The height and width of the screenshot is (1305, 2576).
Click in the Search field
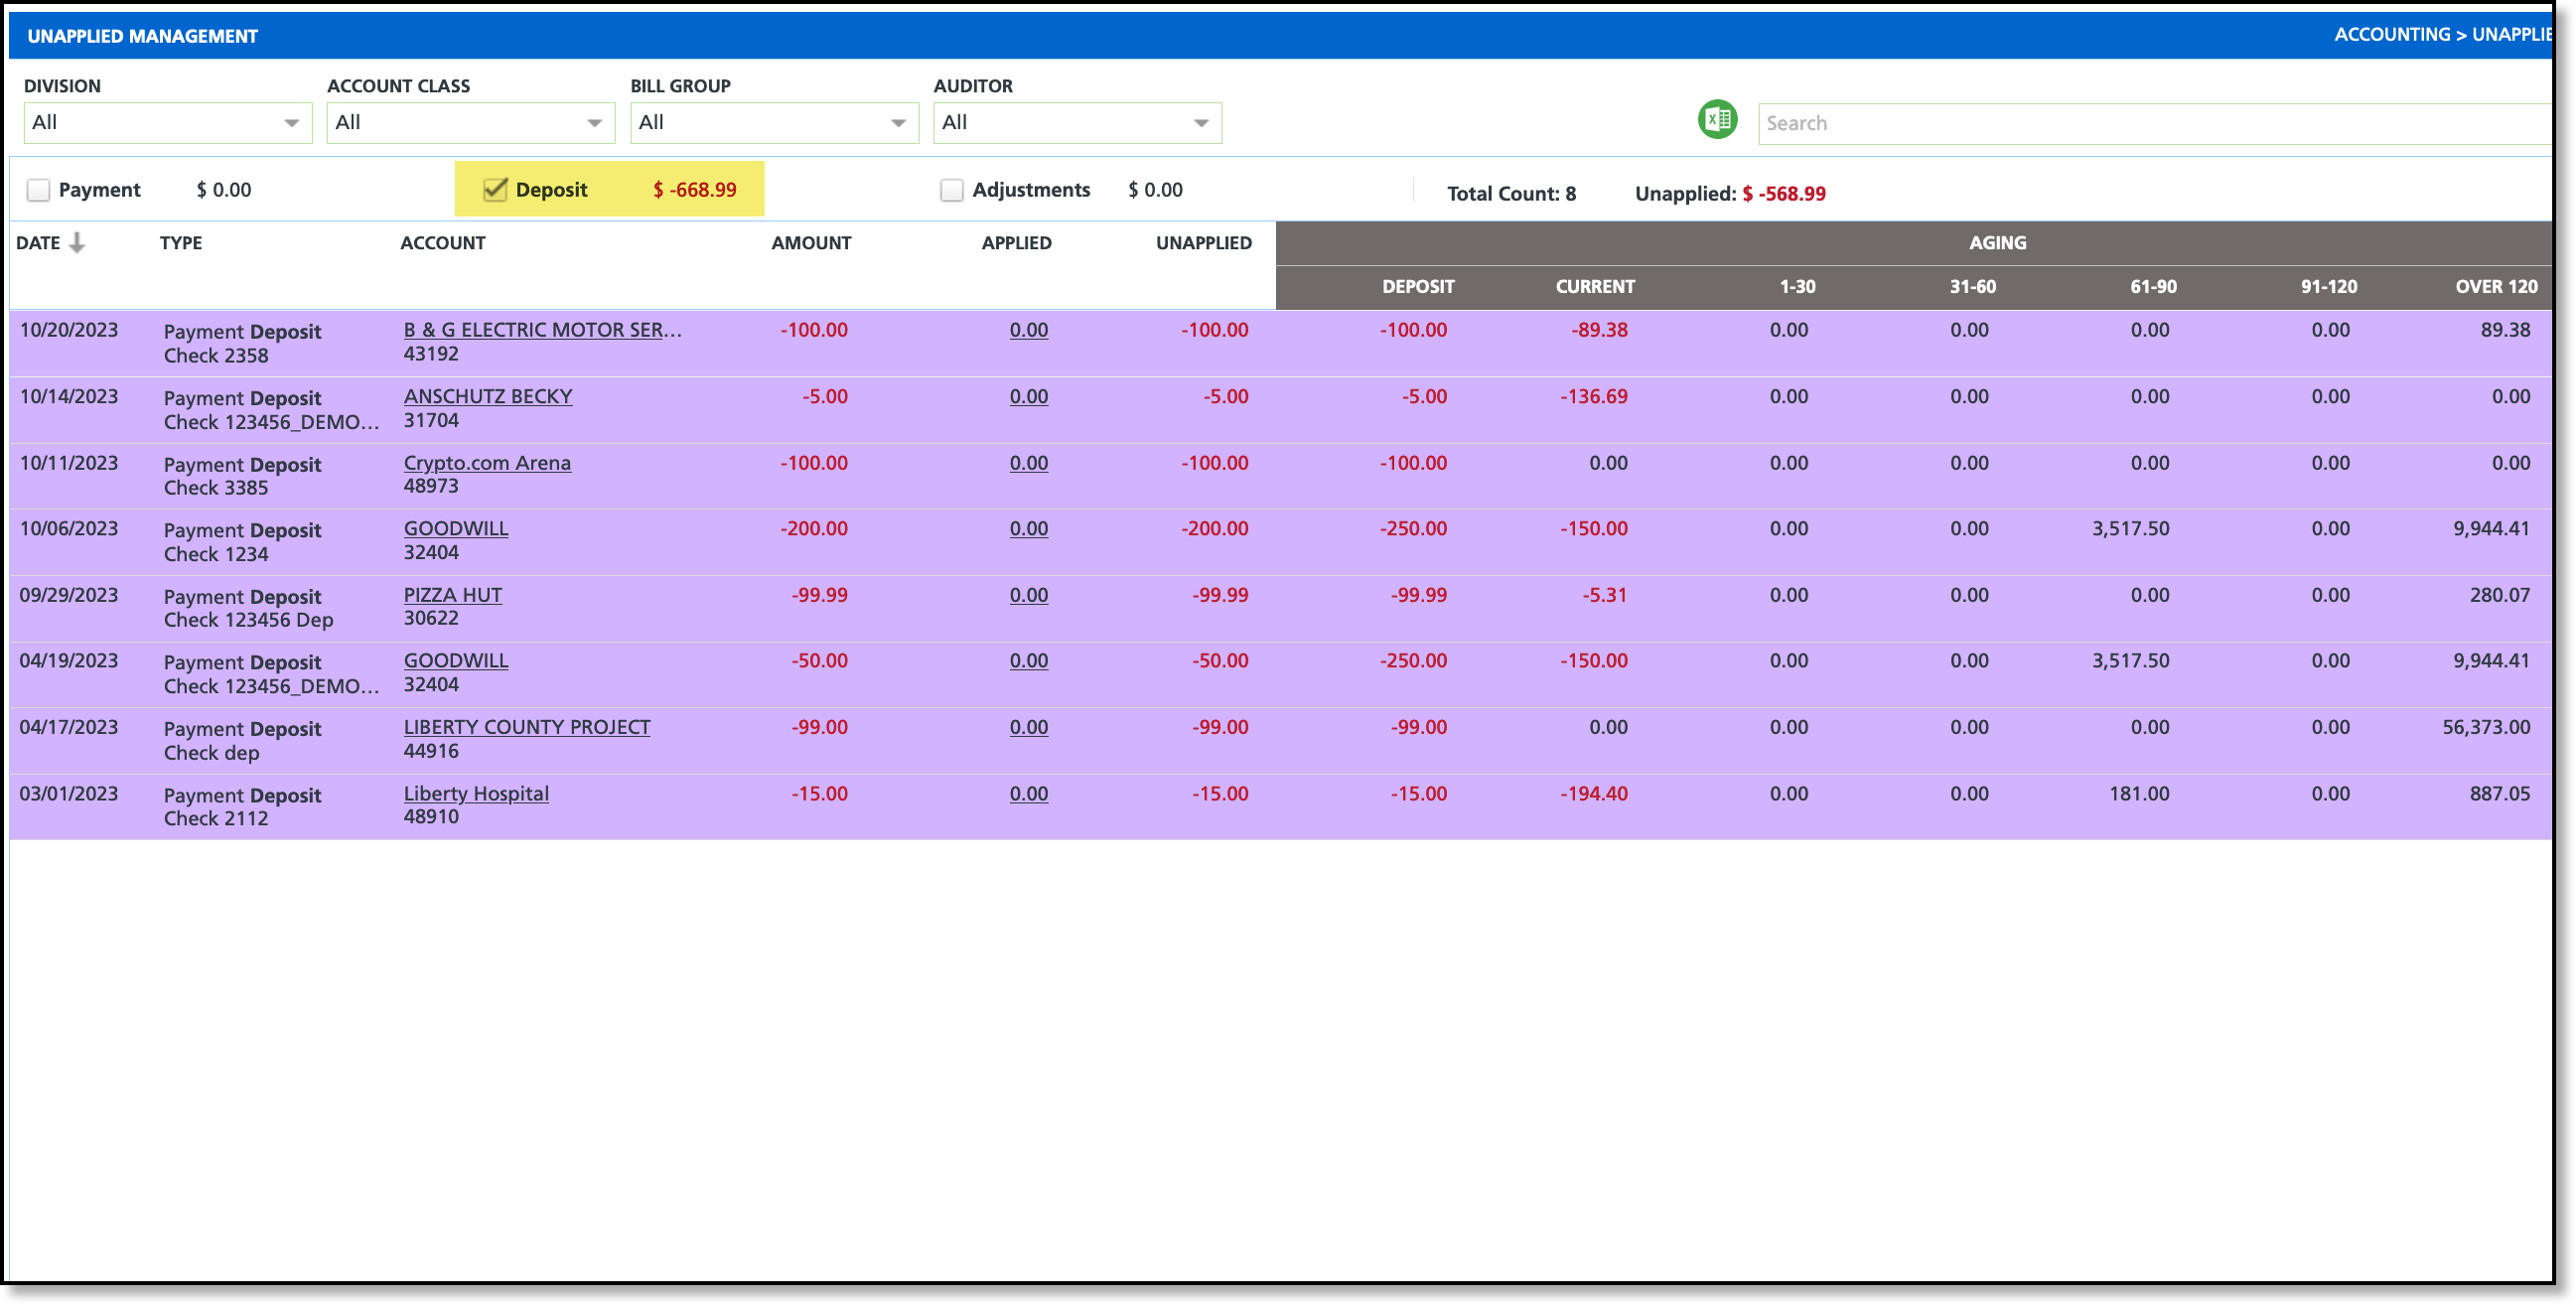(2150, 123)
